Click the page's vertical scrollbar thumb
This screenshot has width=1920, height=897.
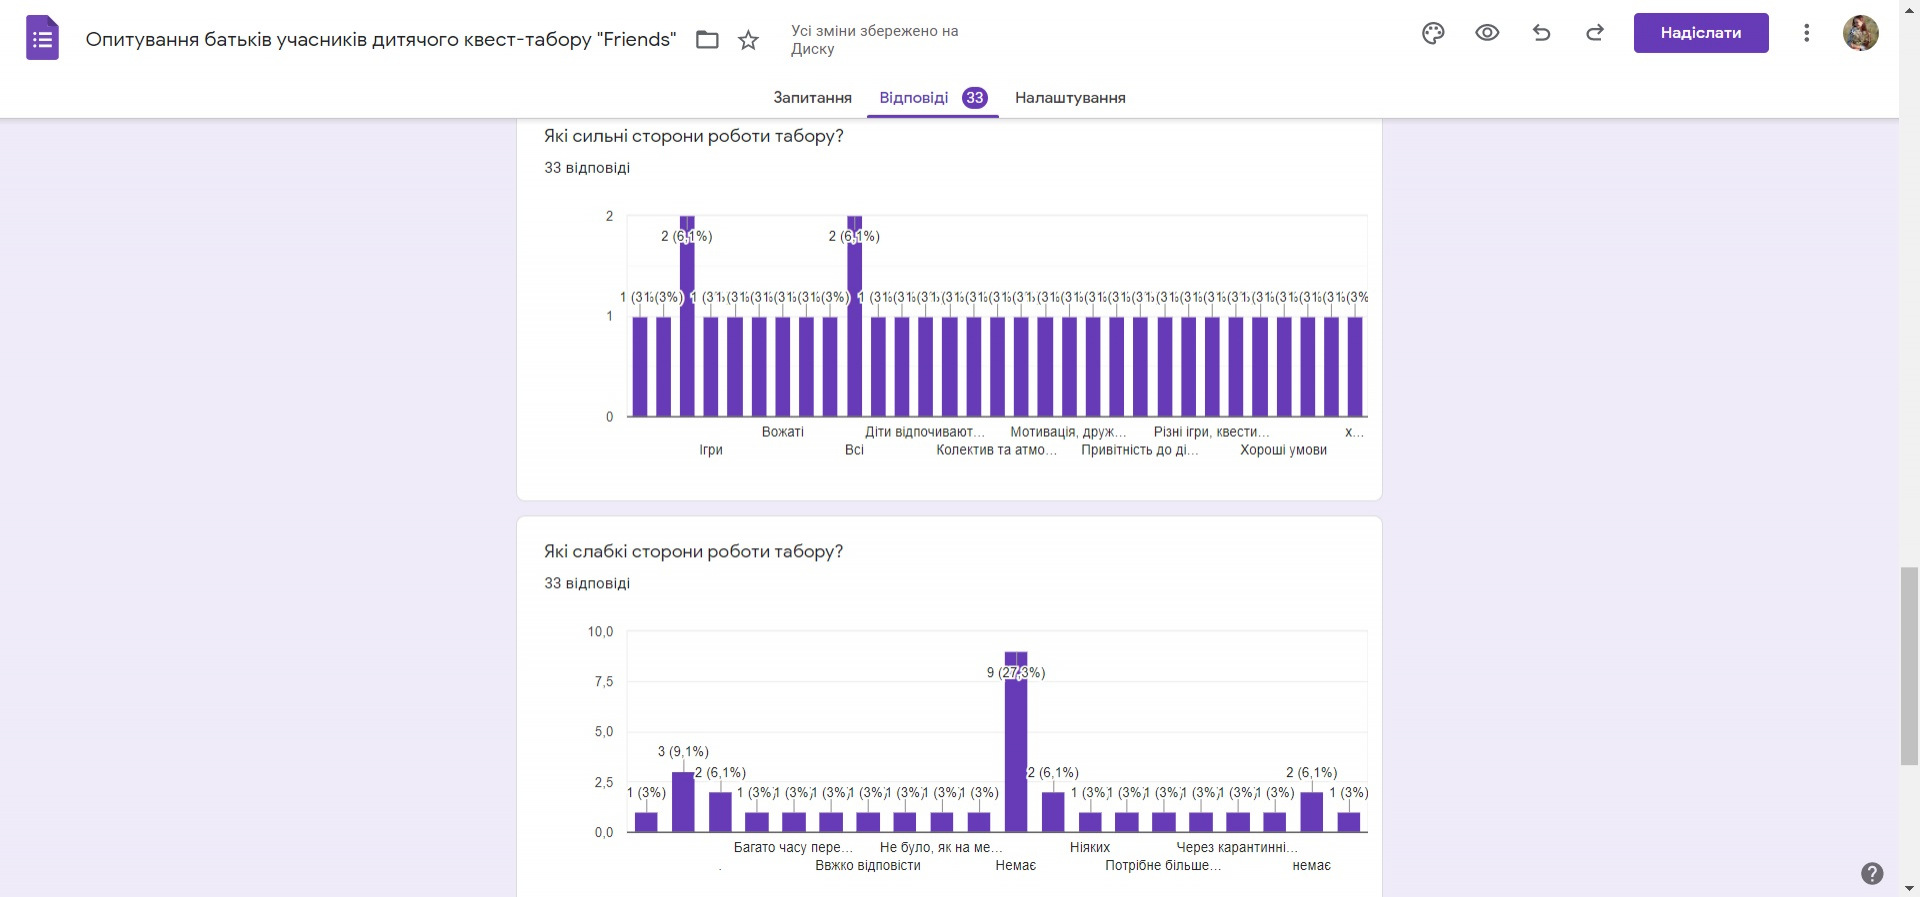click(1909, 665)
